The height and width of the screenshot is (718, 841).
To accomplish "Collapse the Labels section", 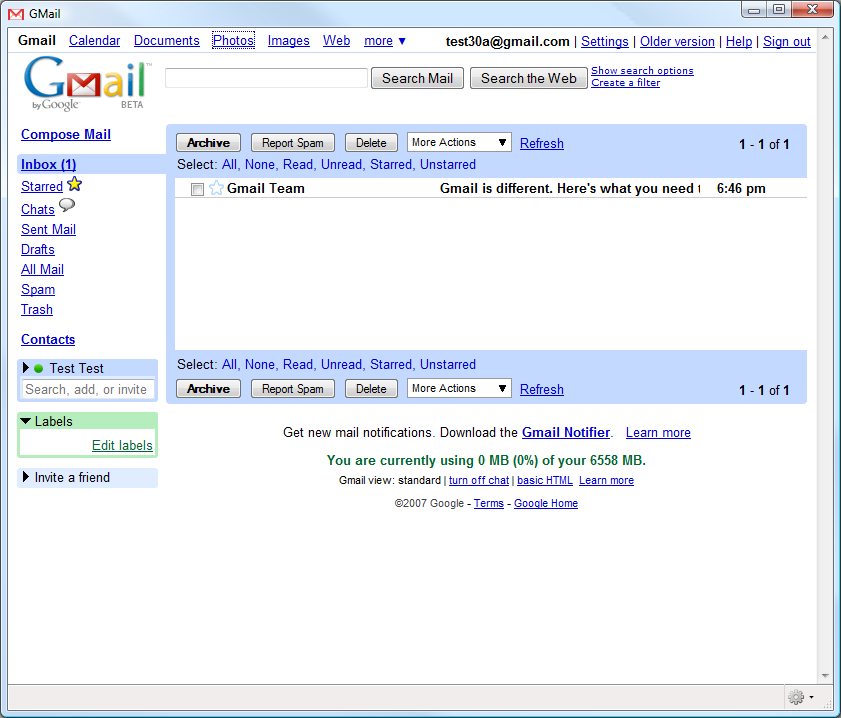I will click(25, 421).
